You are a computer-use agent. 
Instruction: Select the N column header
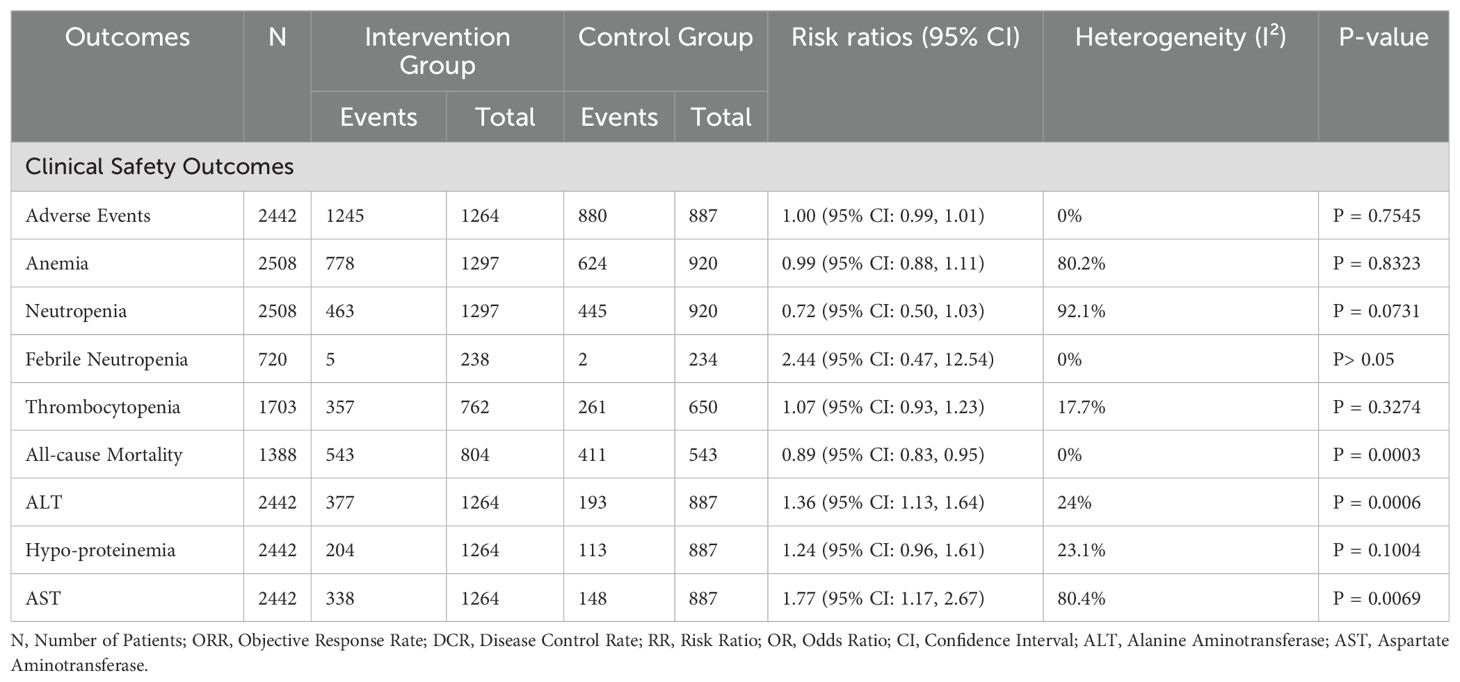[x=277, y=38]
